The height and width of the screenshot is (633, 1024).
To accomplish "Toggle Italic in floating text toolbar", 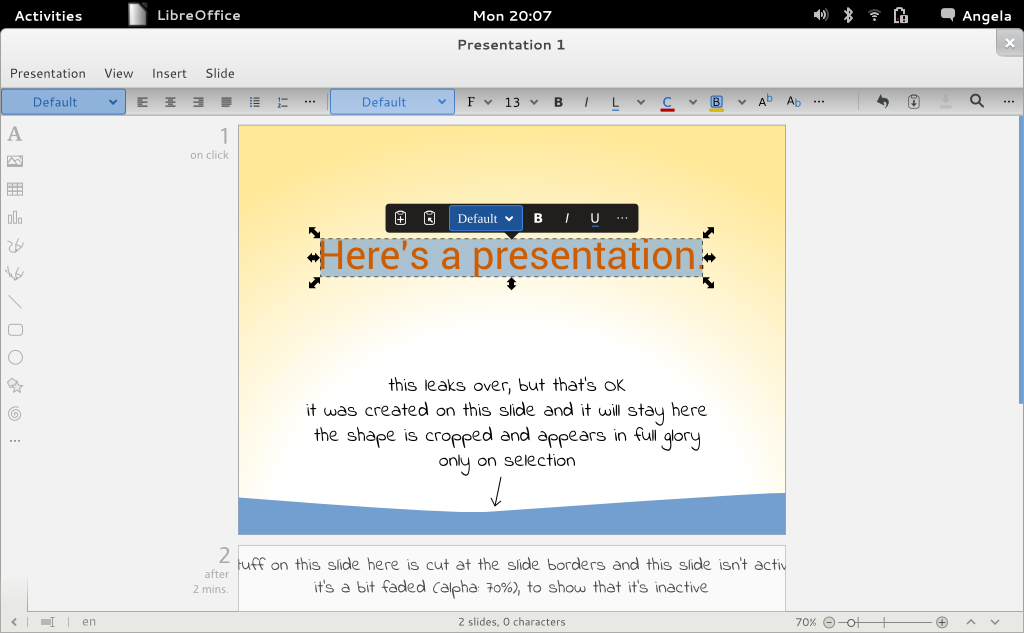I will (x=567, y=218).
